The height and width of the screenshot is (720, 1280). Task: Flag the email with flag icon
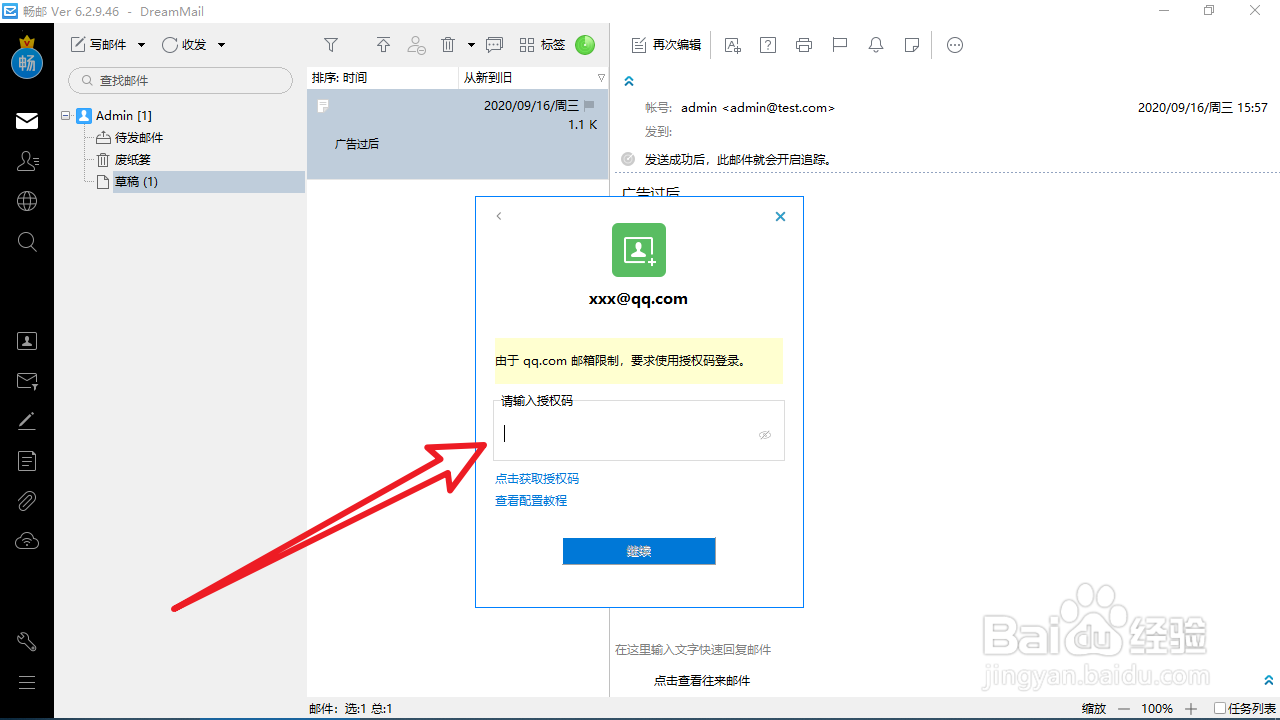[840, 45]
